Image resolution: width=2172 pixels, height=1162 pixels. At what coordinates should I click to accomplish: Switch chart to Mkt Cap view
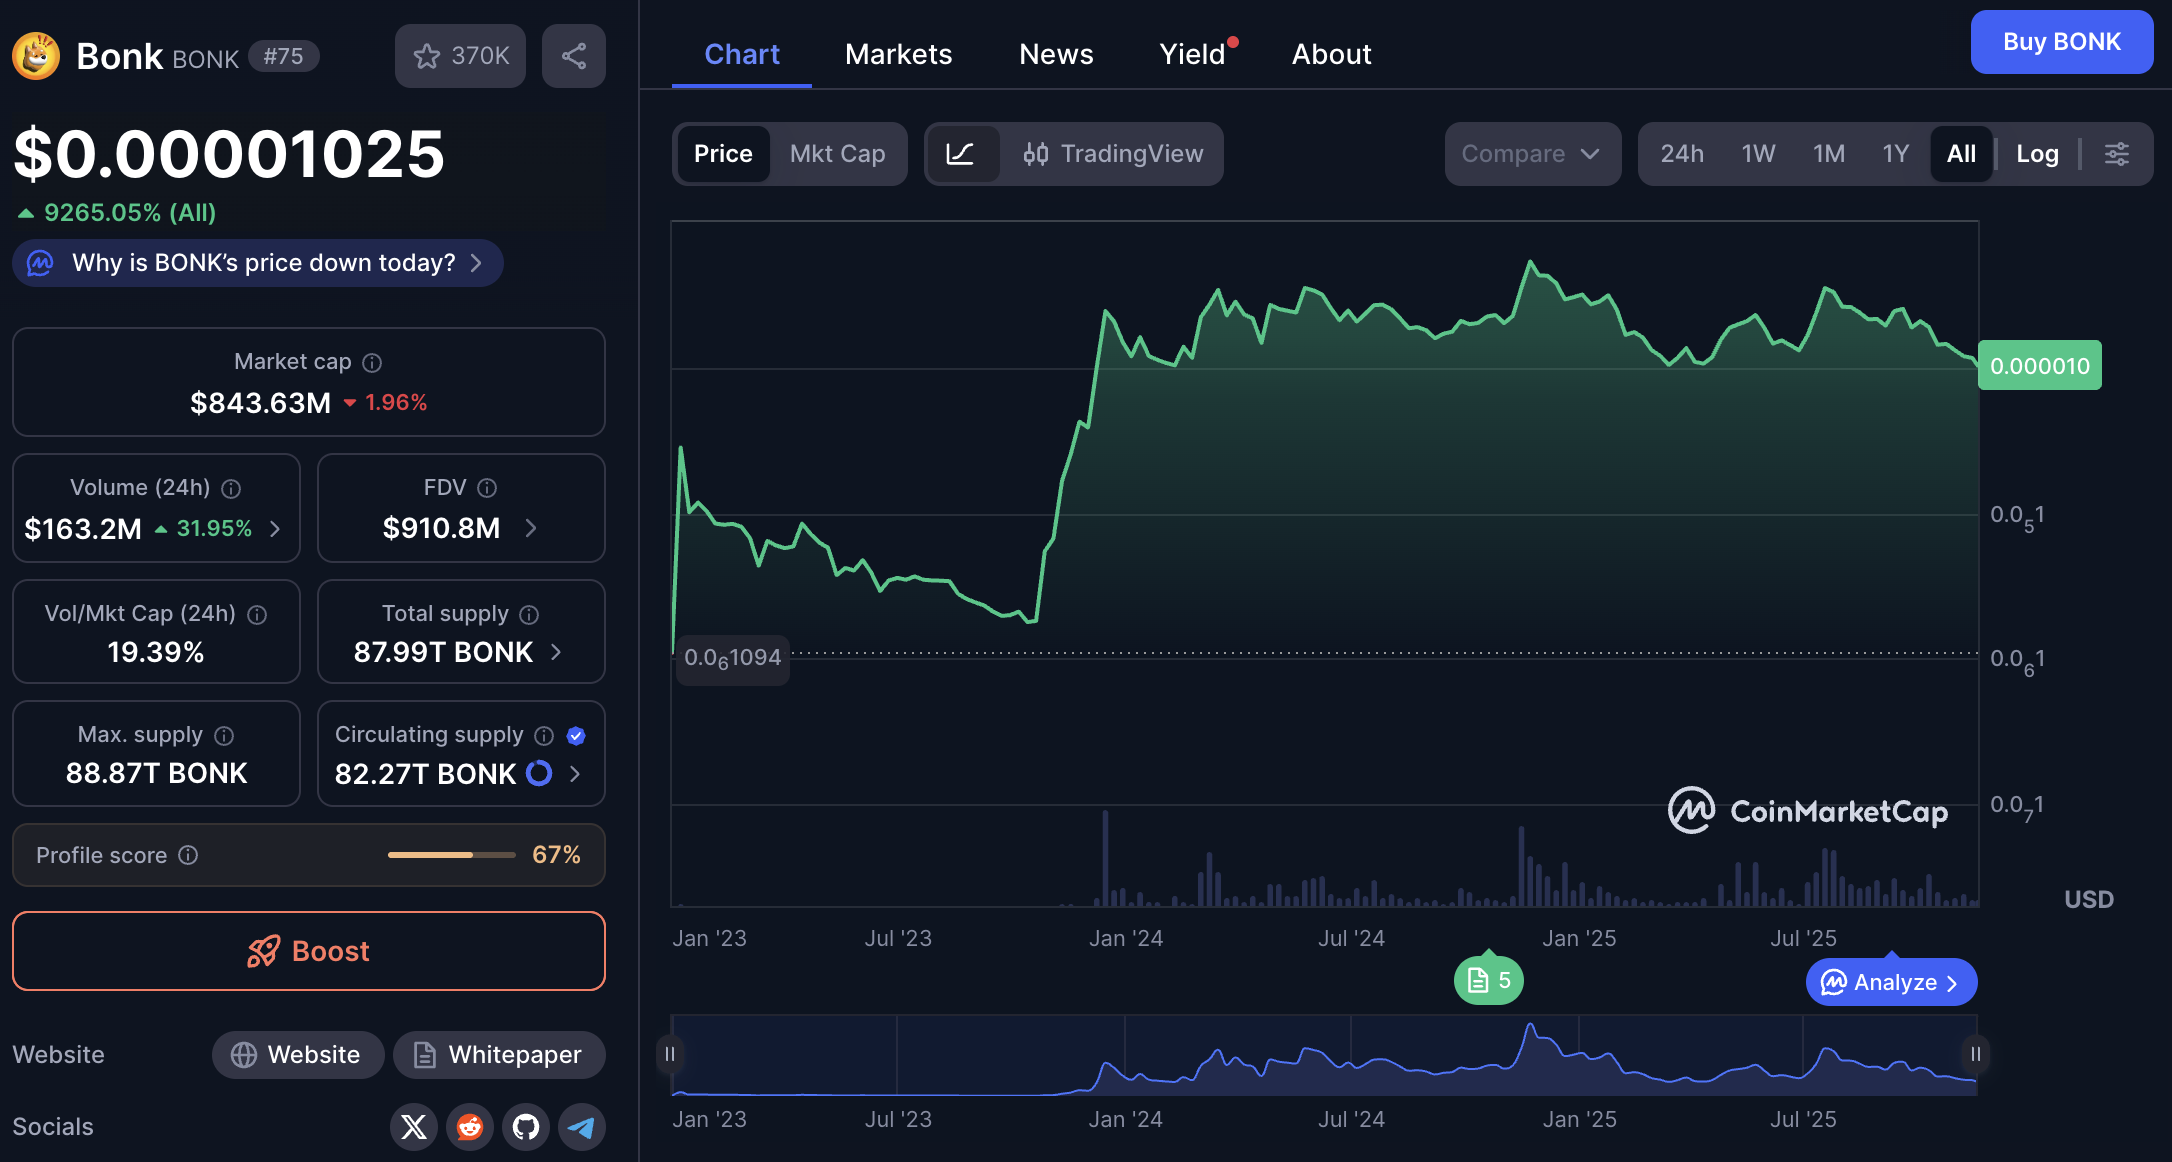click(x=837, y=154)
